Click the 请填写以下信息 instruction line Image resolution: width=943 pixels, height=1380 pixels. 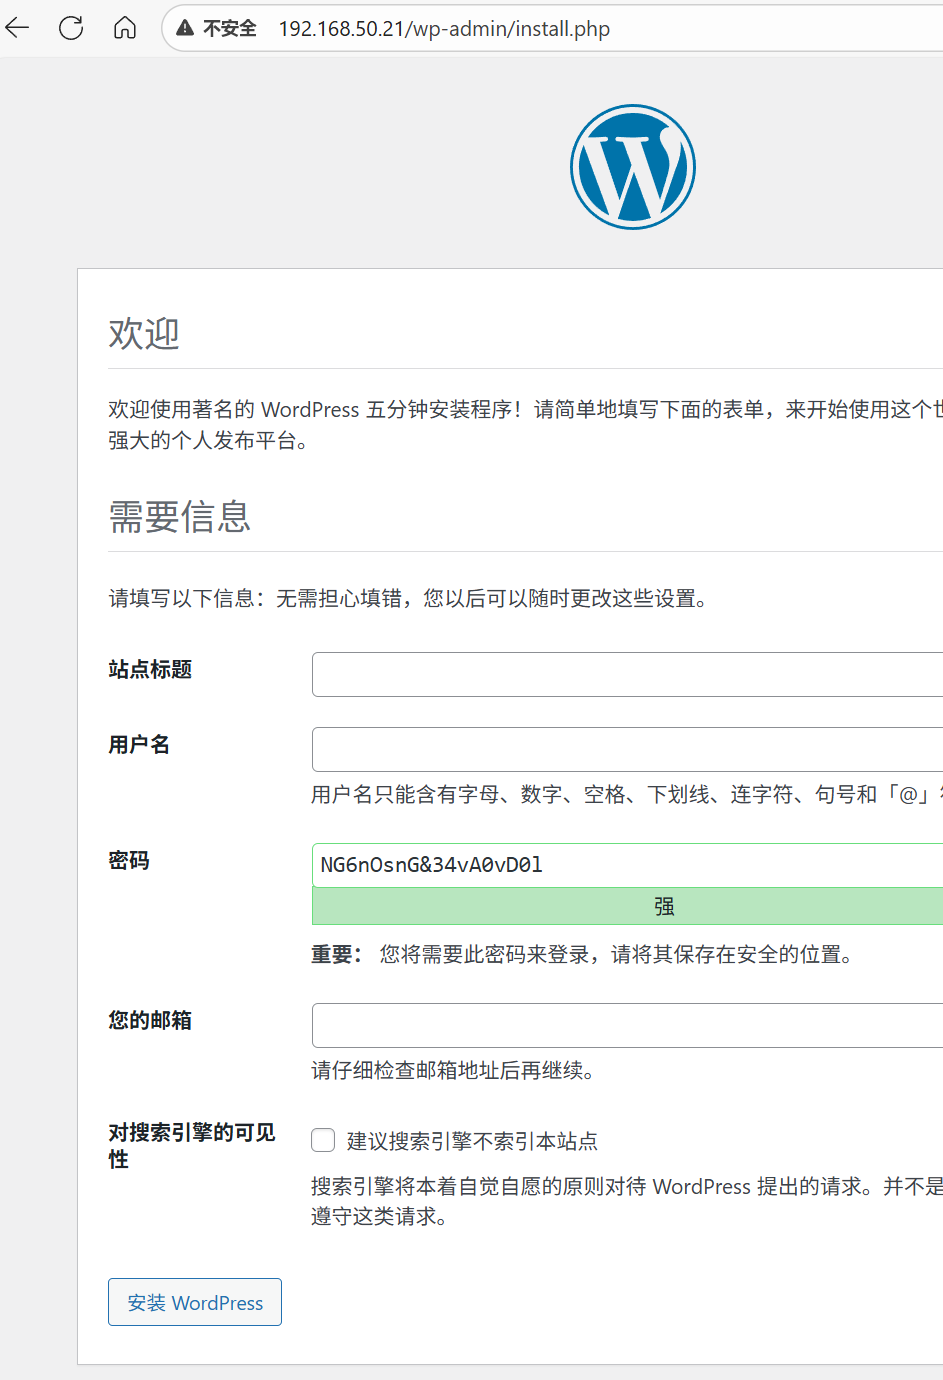pos(411,598)
